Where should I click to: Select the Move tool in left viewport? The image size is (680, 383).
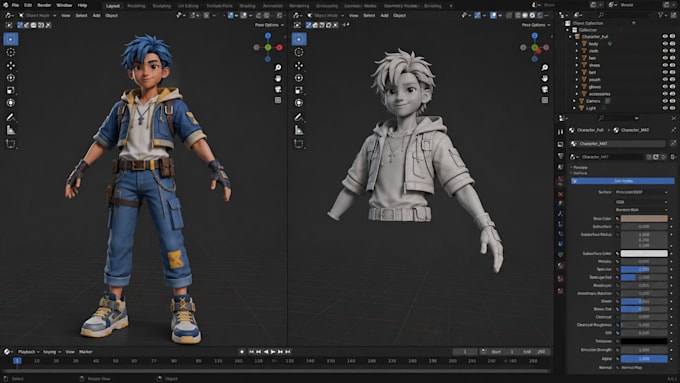coord(11,65)
